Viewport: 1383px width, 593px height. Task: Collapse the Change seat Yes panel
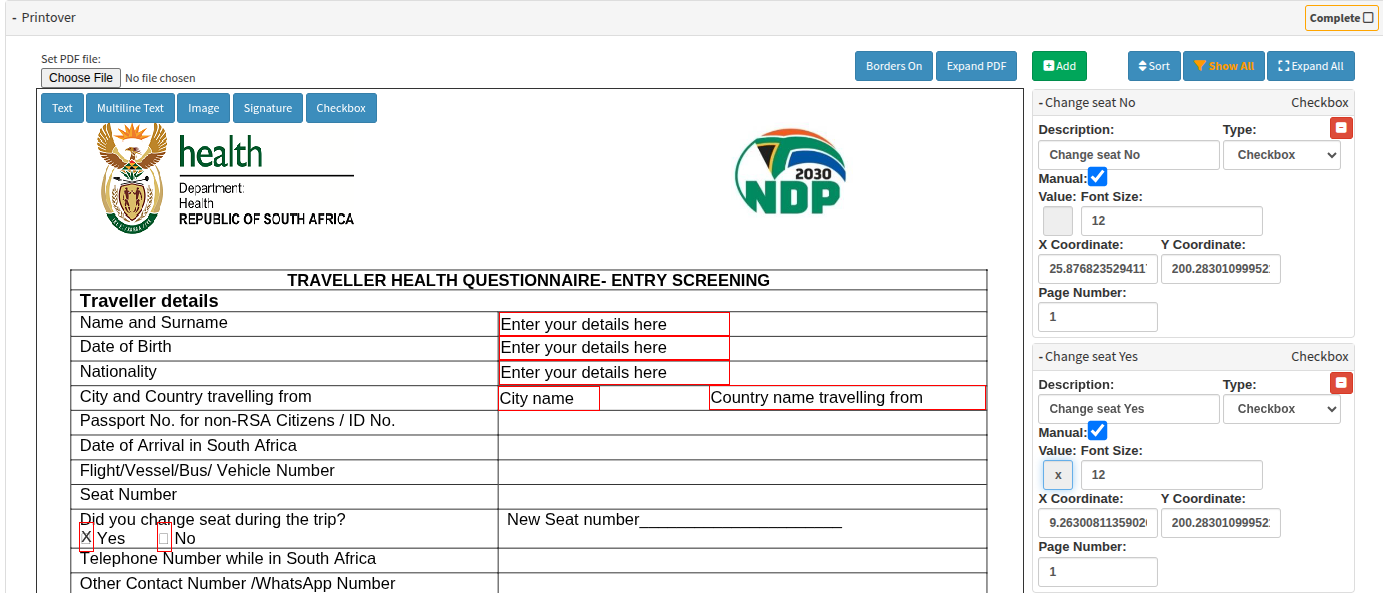coord(1088,357)
